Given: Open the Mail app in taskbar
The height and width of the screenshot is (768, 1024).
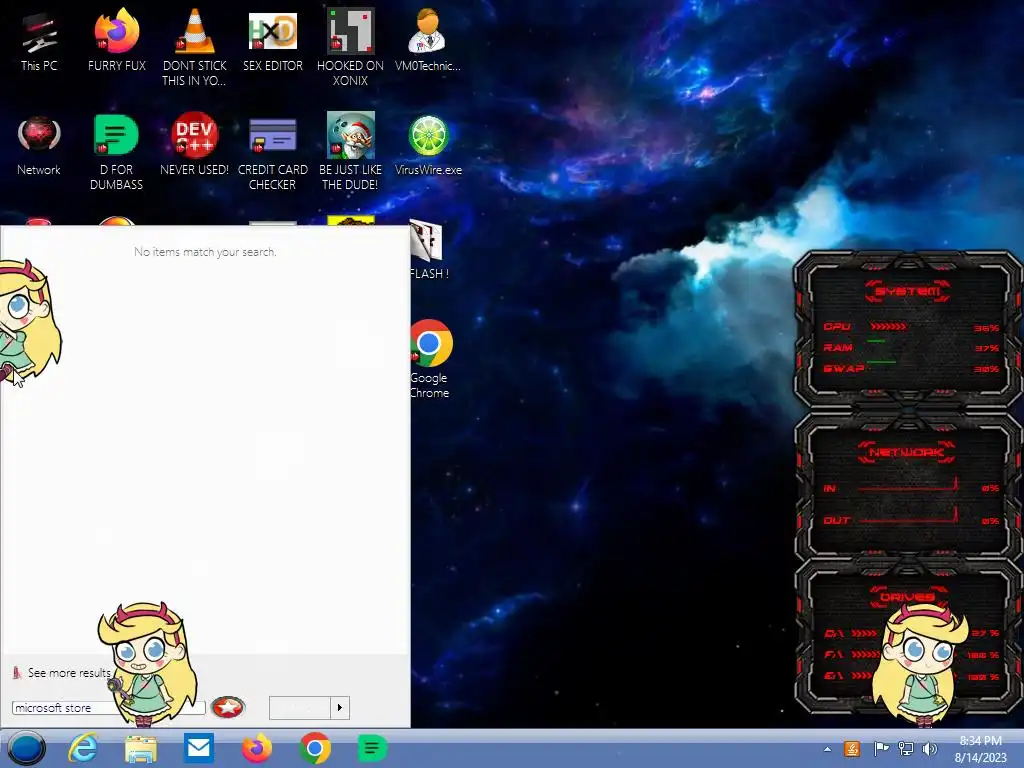Looking at the screenshot, I should pyautogui.click(x=199, y=747).
